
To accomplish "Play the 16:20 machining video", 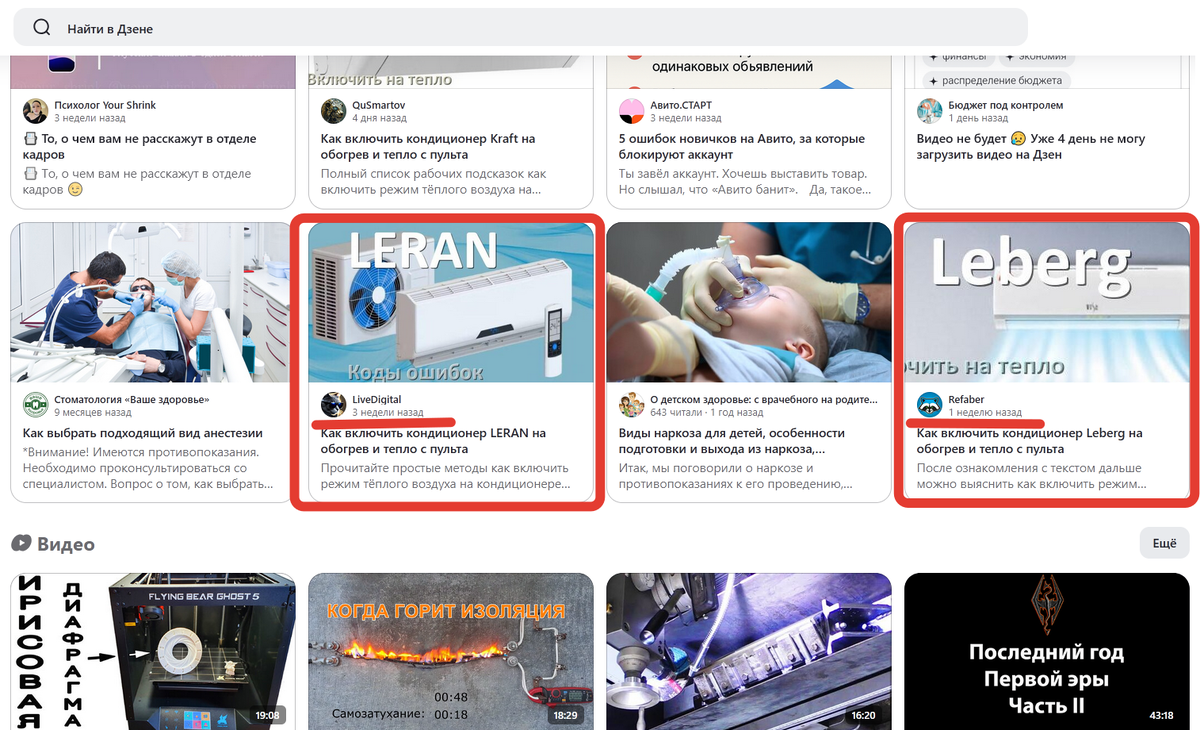I will 749,651.
